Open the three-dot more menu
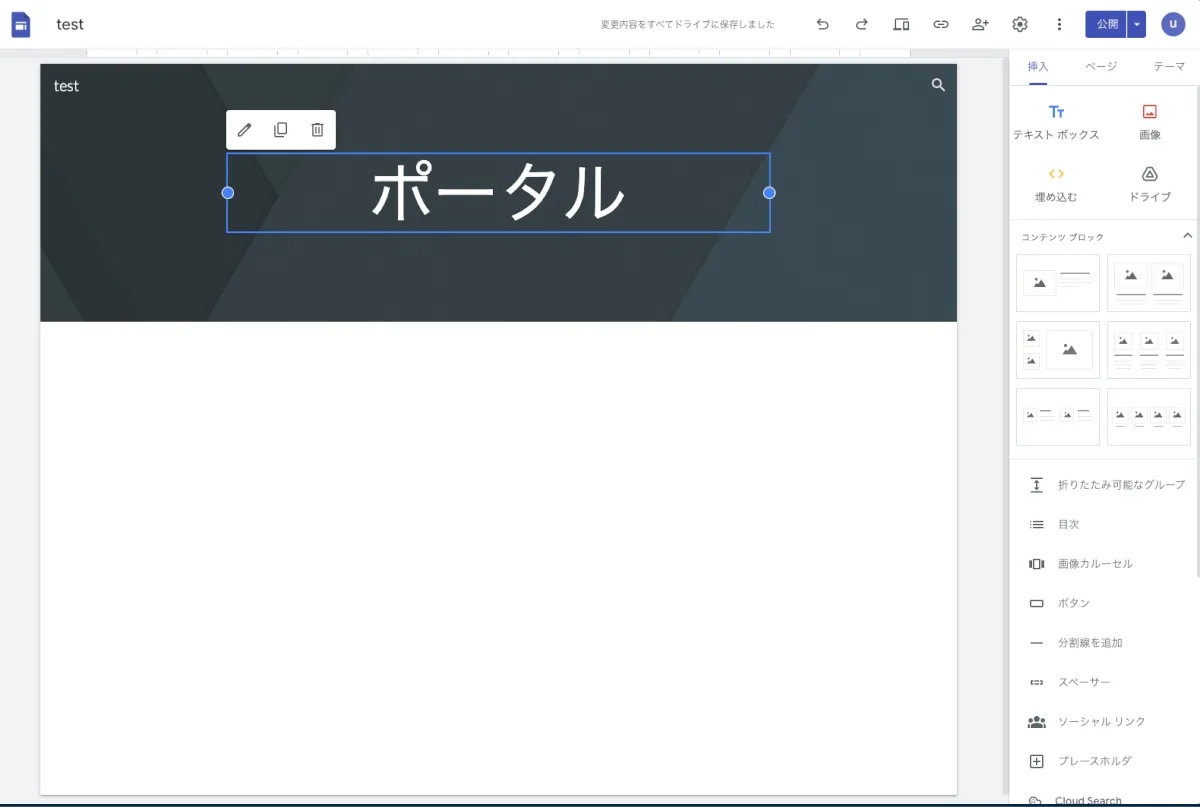1200x807 pixels. (x=1059, y=24)
